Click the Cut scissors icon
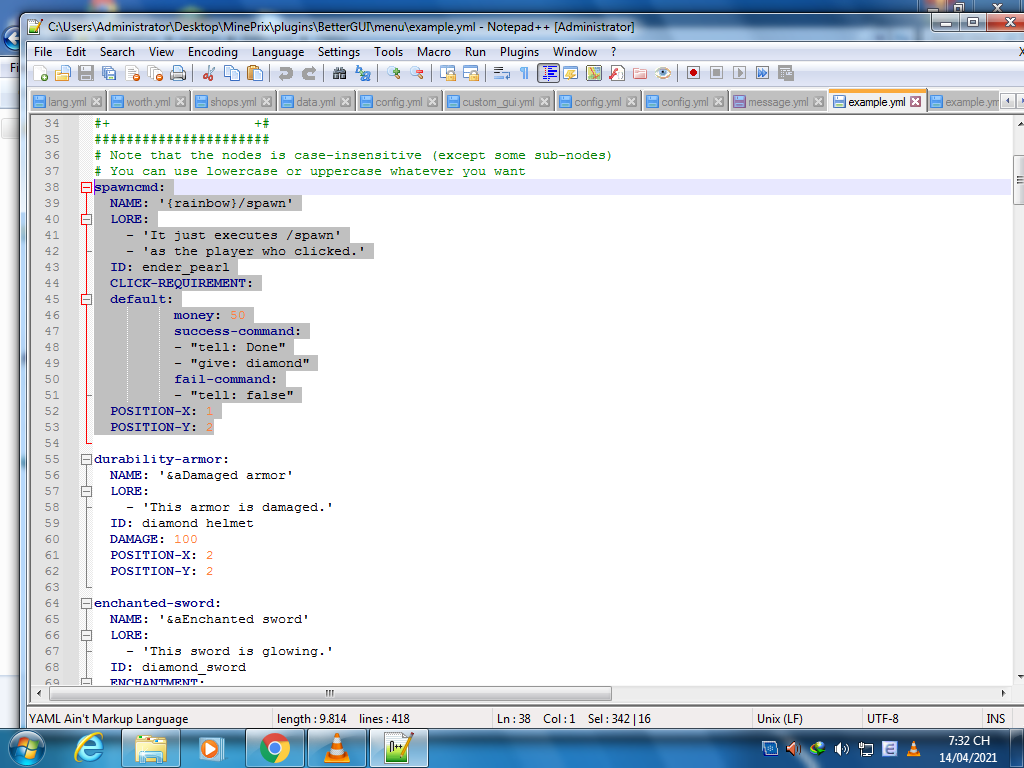 tap(208, 73)
